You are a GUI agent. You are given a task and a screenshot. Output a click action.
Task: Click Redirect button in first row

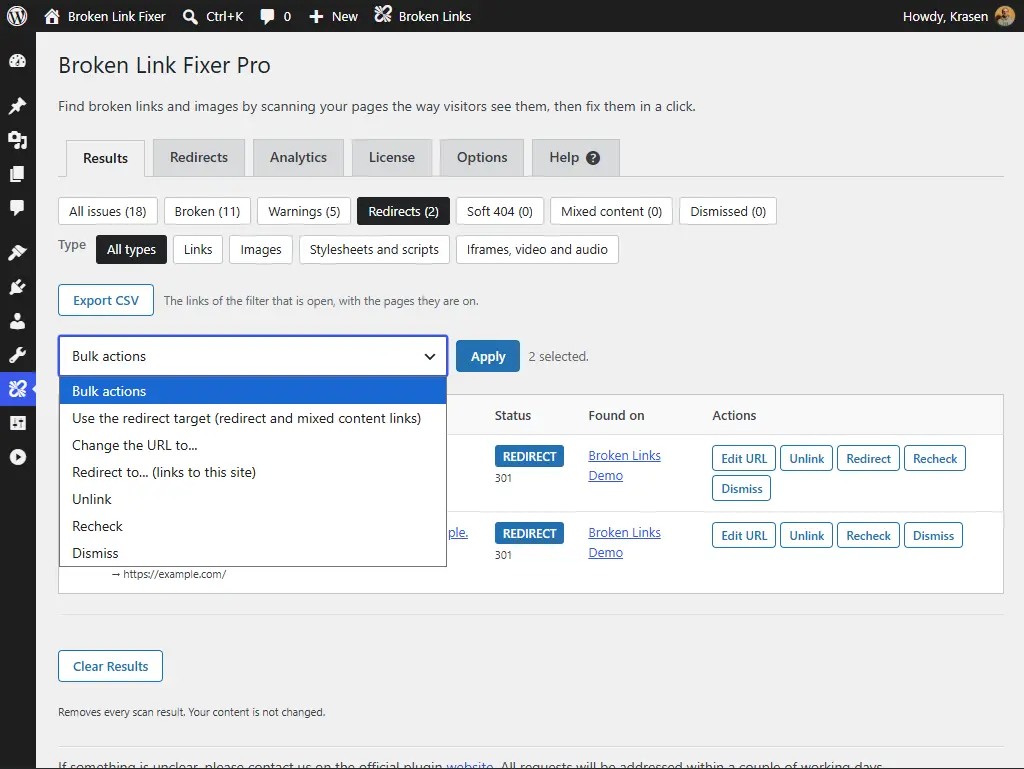pos(868,458)
